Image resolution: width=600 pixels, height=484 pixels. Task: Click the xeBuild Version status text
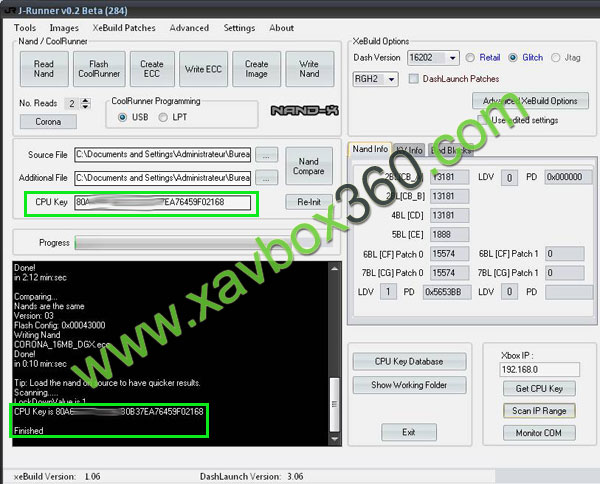tap(57, 477)
